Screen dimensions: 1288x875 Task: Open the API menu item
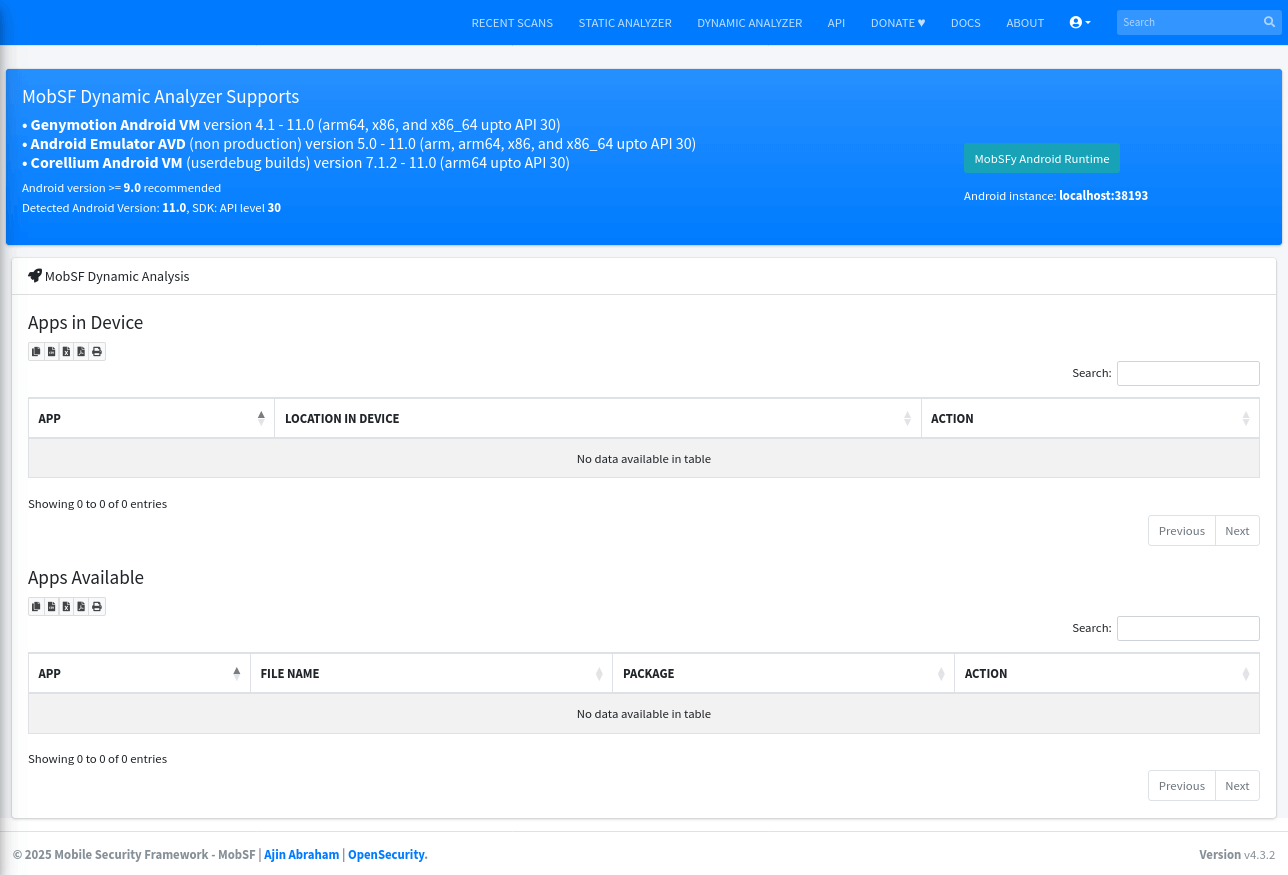[836, 23]
